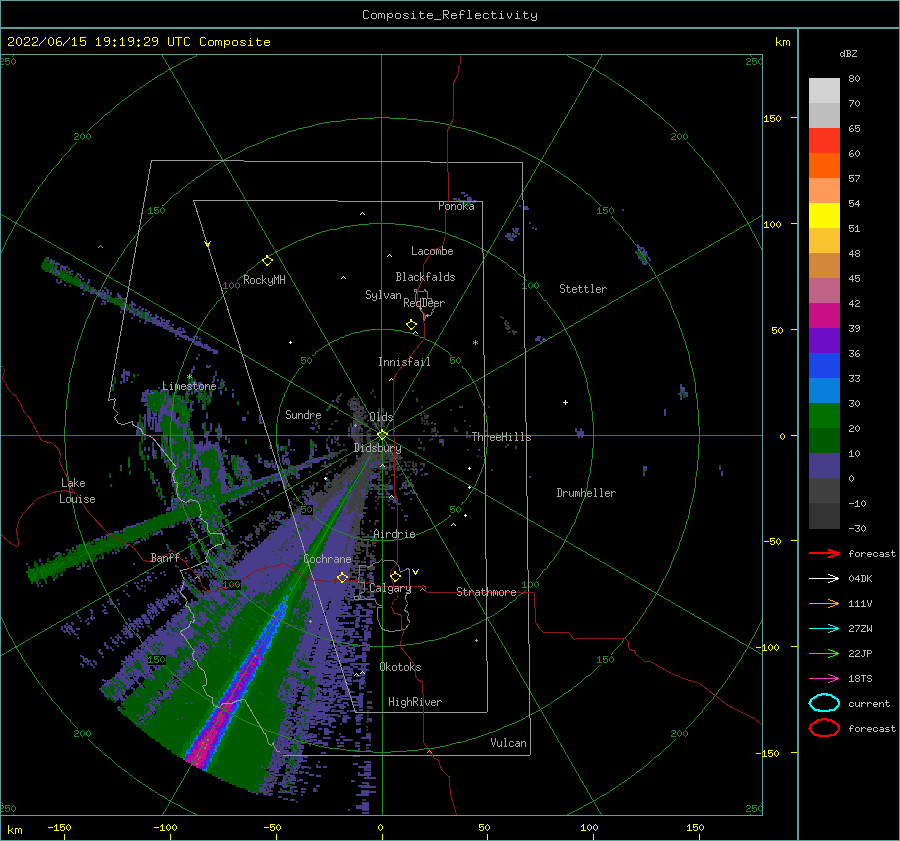Click the ThreeHills label
The image size is (900, 841).
coord(501,437)
